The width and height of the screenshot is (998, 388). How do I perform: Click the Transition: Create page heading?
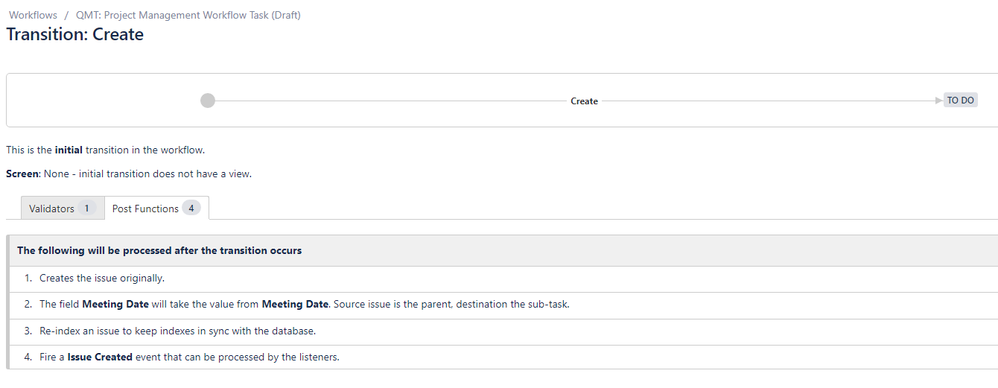pyautogui.click(x=75, y=34)
